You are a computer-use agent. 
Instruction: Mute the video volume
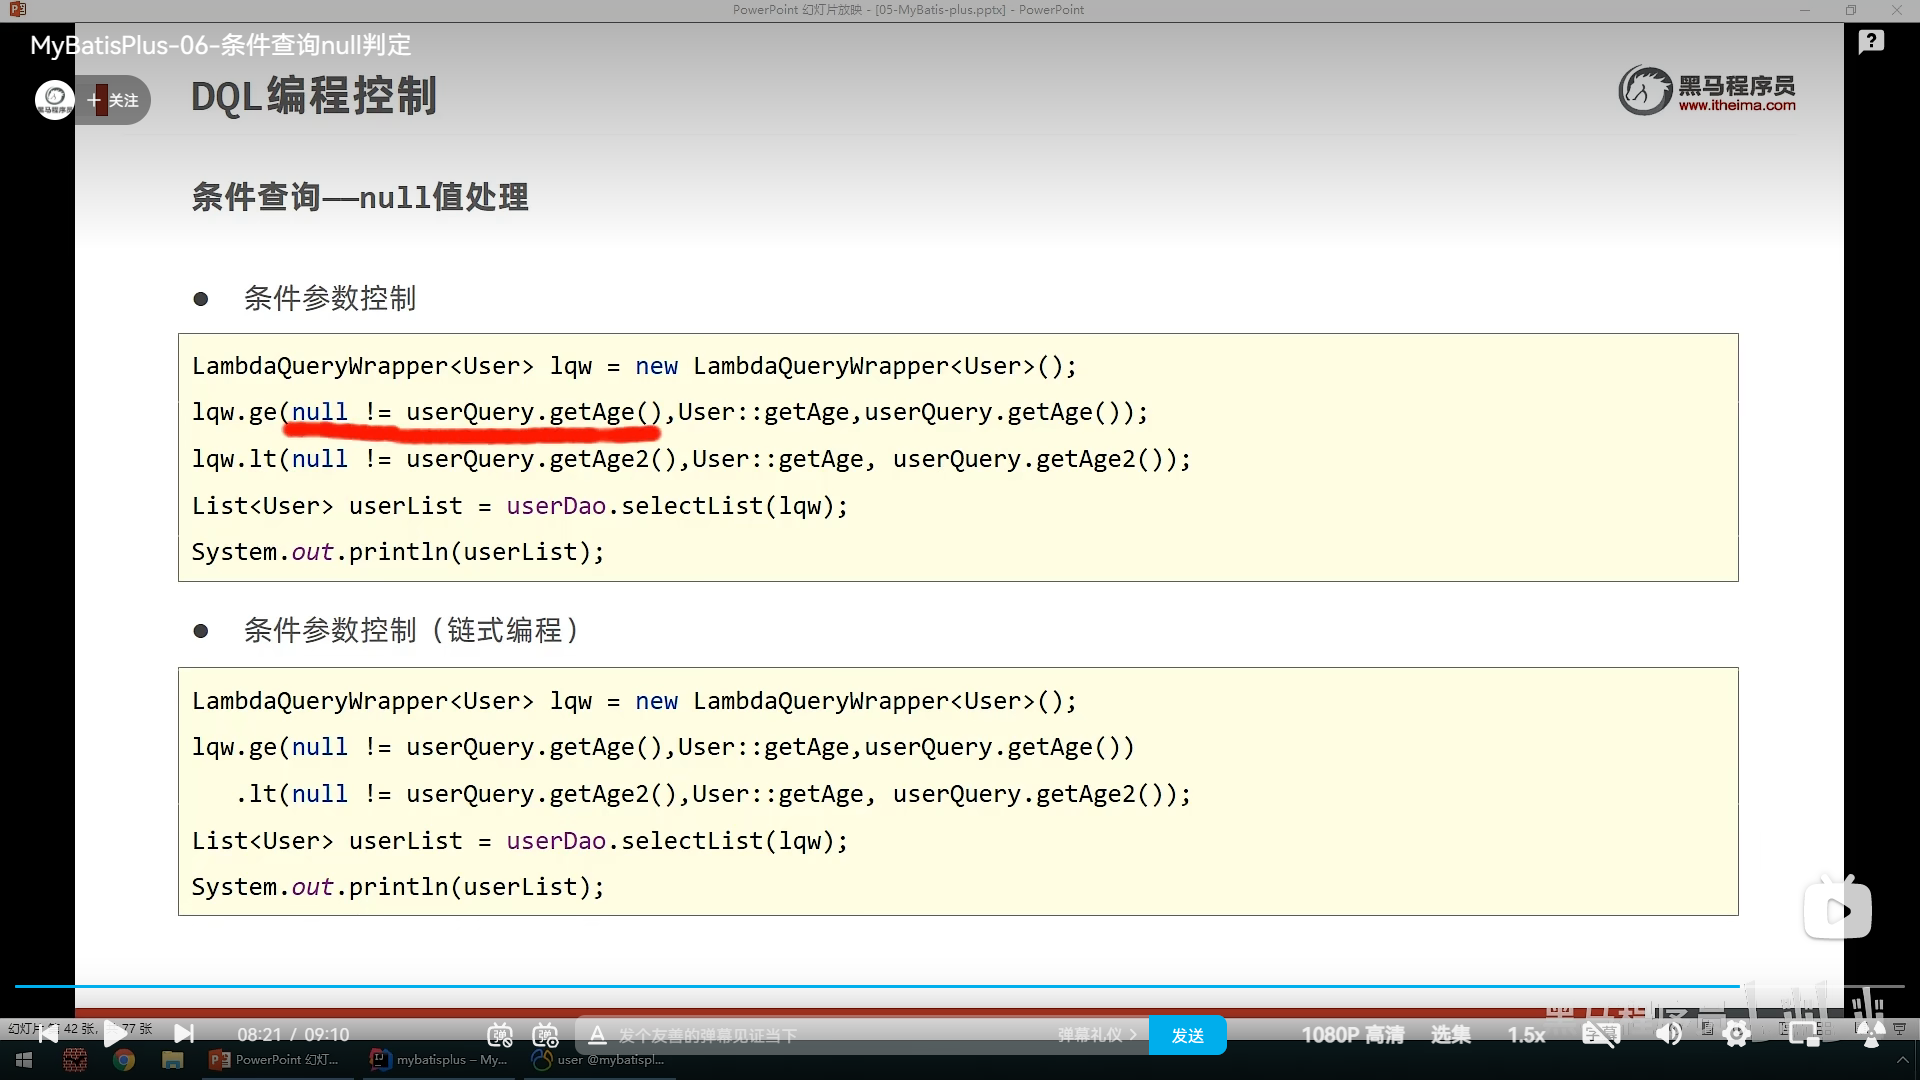1668,1034
